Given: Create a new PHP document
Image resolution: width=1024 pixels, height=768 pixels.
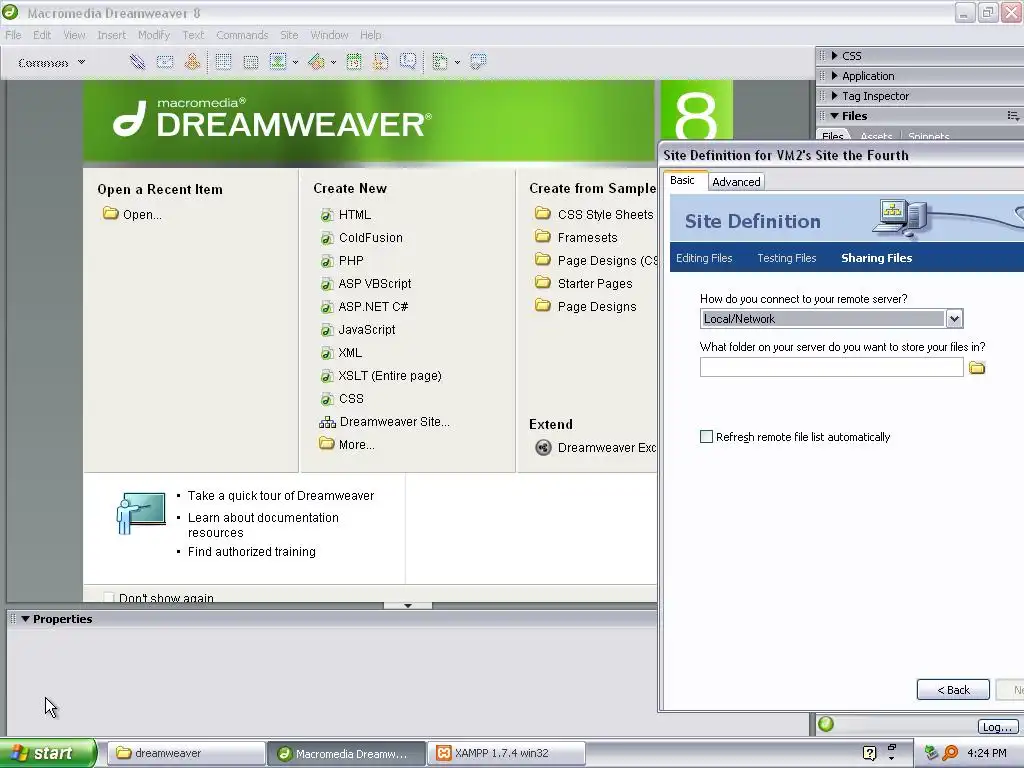Looking at the screenshot, I should pos(342,261).
